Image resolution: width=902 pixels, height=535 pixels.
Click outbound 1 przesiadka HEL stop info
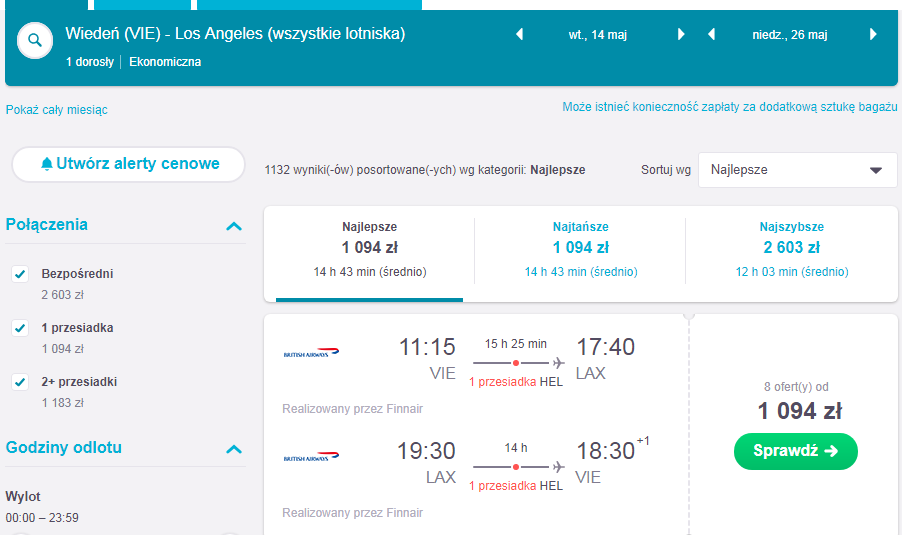coord(515,382)
